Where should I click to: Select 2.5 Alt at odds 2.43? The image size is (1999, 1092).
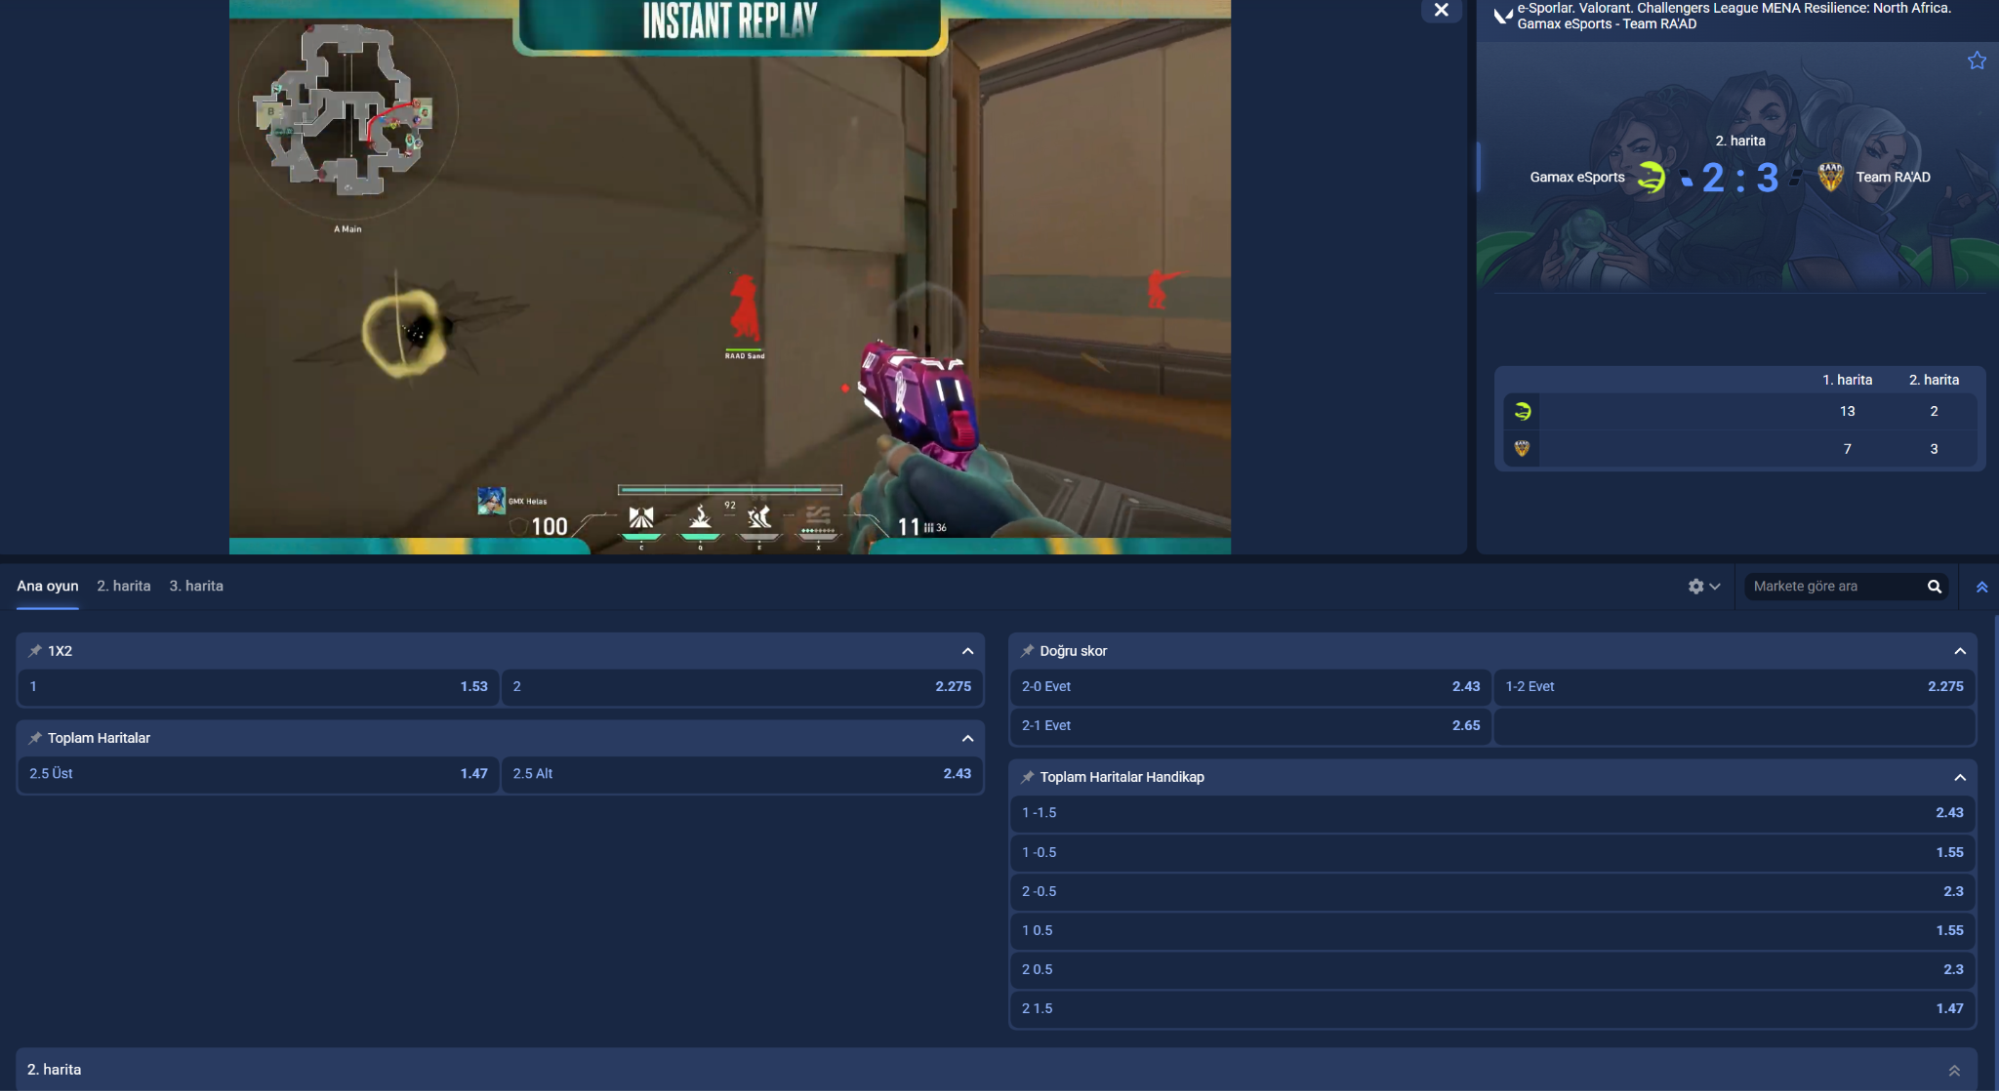tap(741, 774)
